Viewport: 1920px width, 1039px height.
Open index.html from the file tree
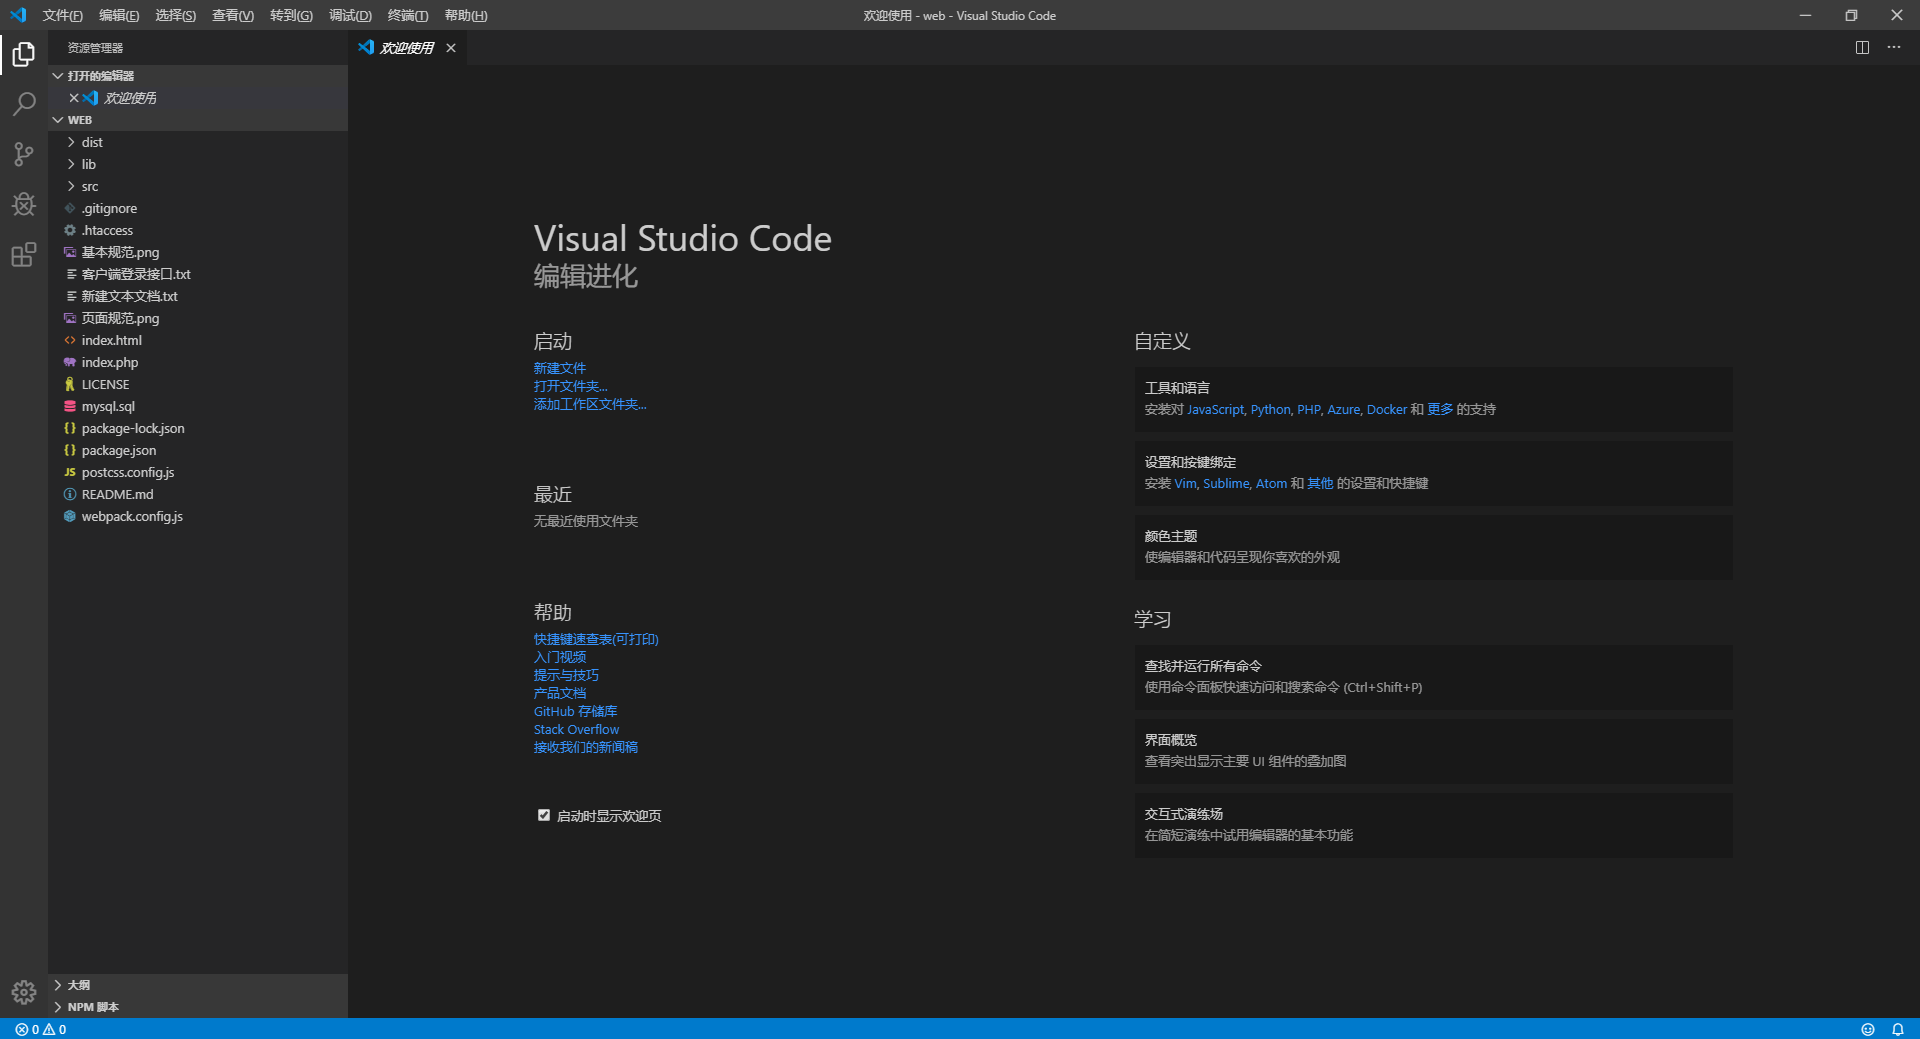(110, 340)
